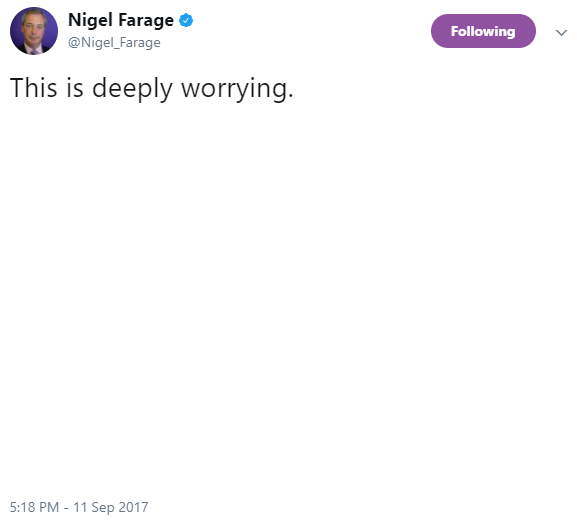Click 'Nigel' in the bold account name
The image size is (577, 528).
click(x=90, y=21)
